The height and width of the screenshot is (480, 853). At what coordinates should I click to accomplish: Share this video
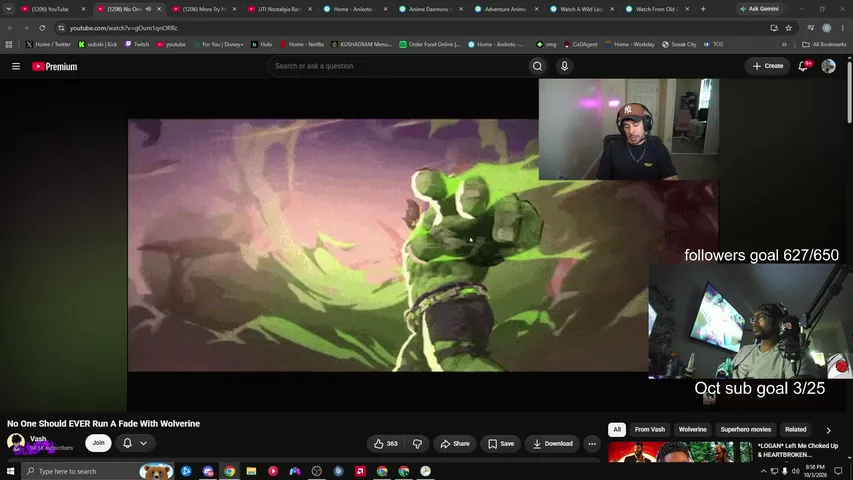tap(455, 444)
